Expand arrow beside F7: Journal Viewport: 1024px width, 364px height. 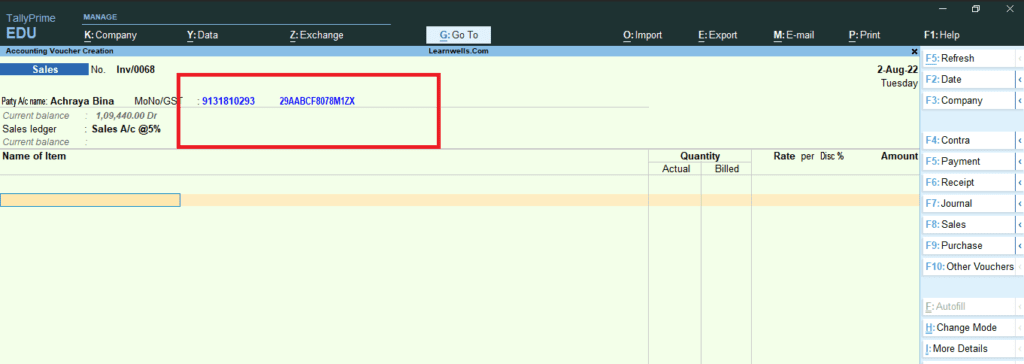(x=1019, y=203)
